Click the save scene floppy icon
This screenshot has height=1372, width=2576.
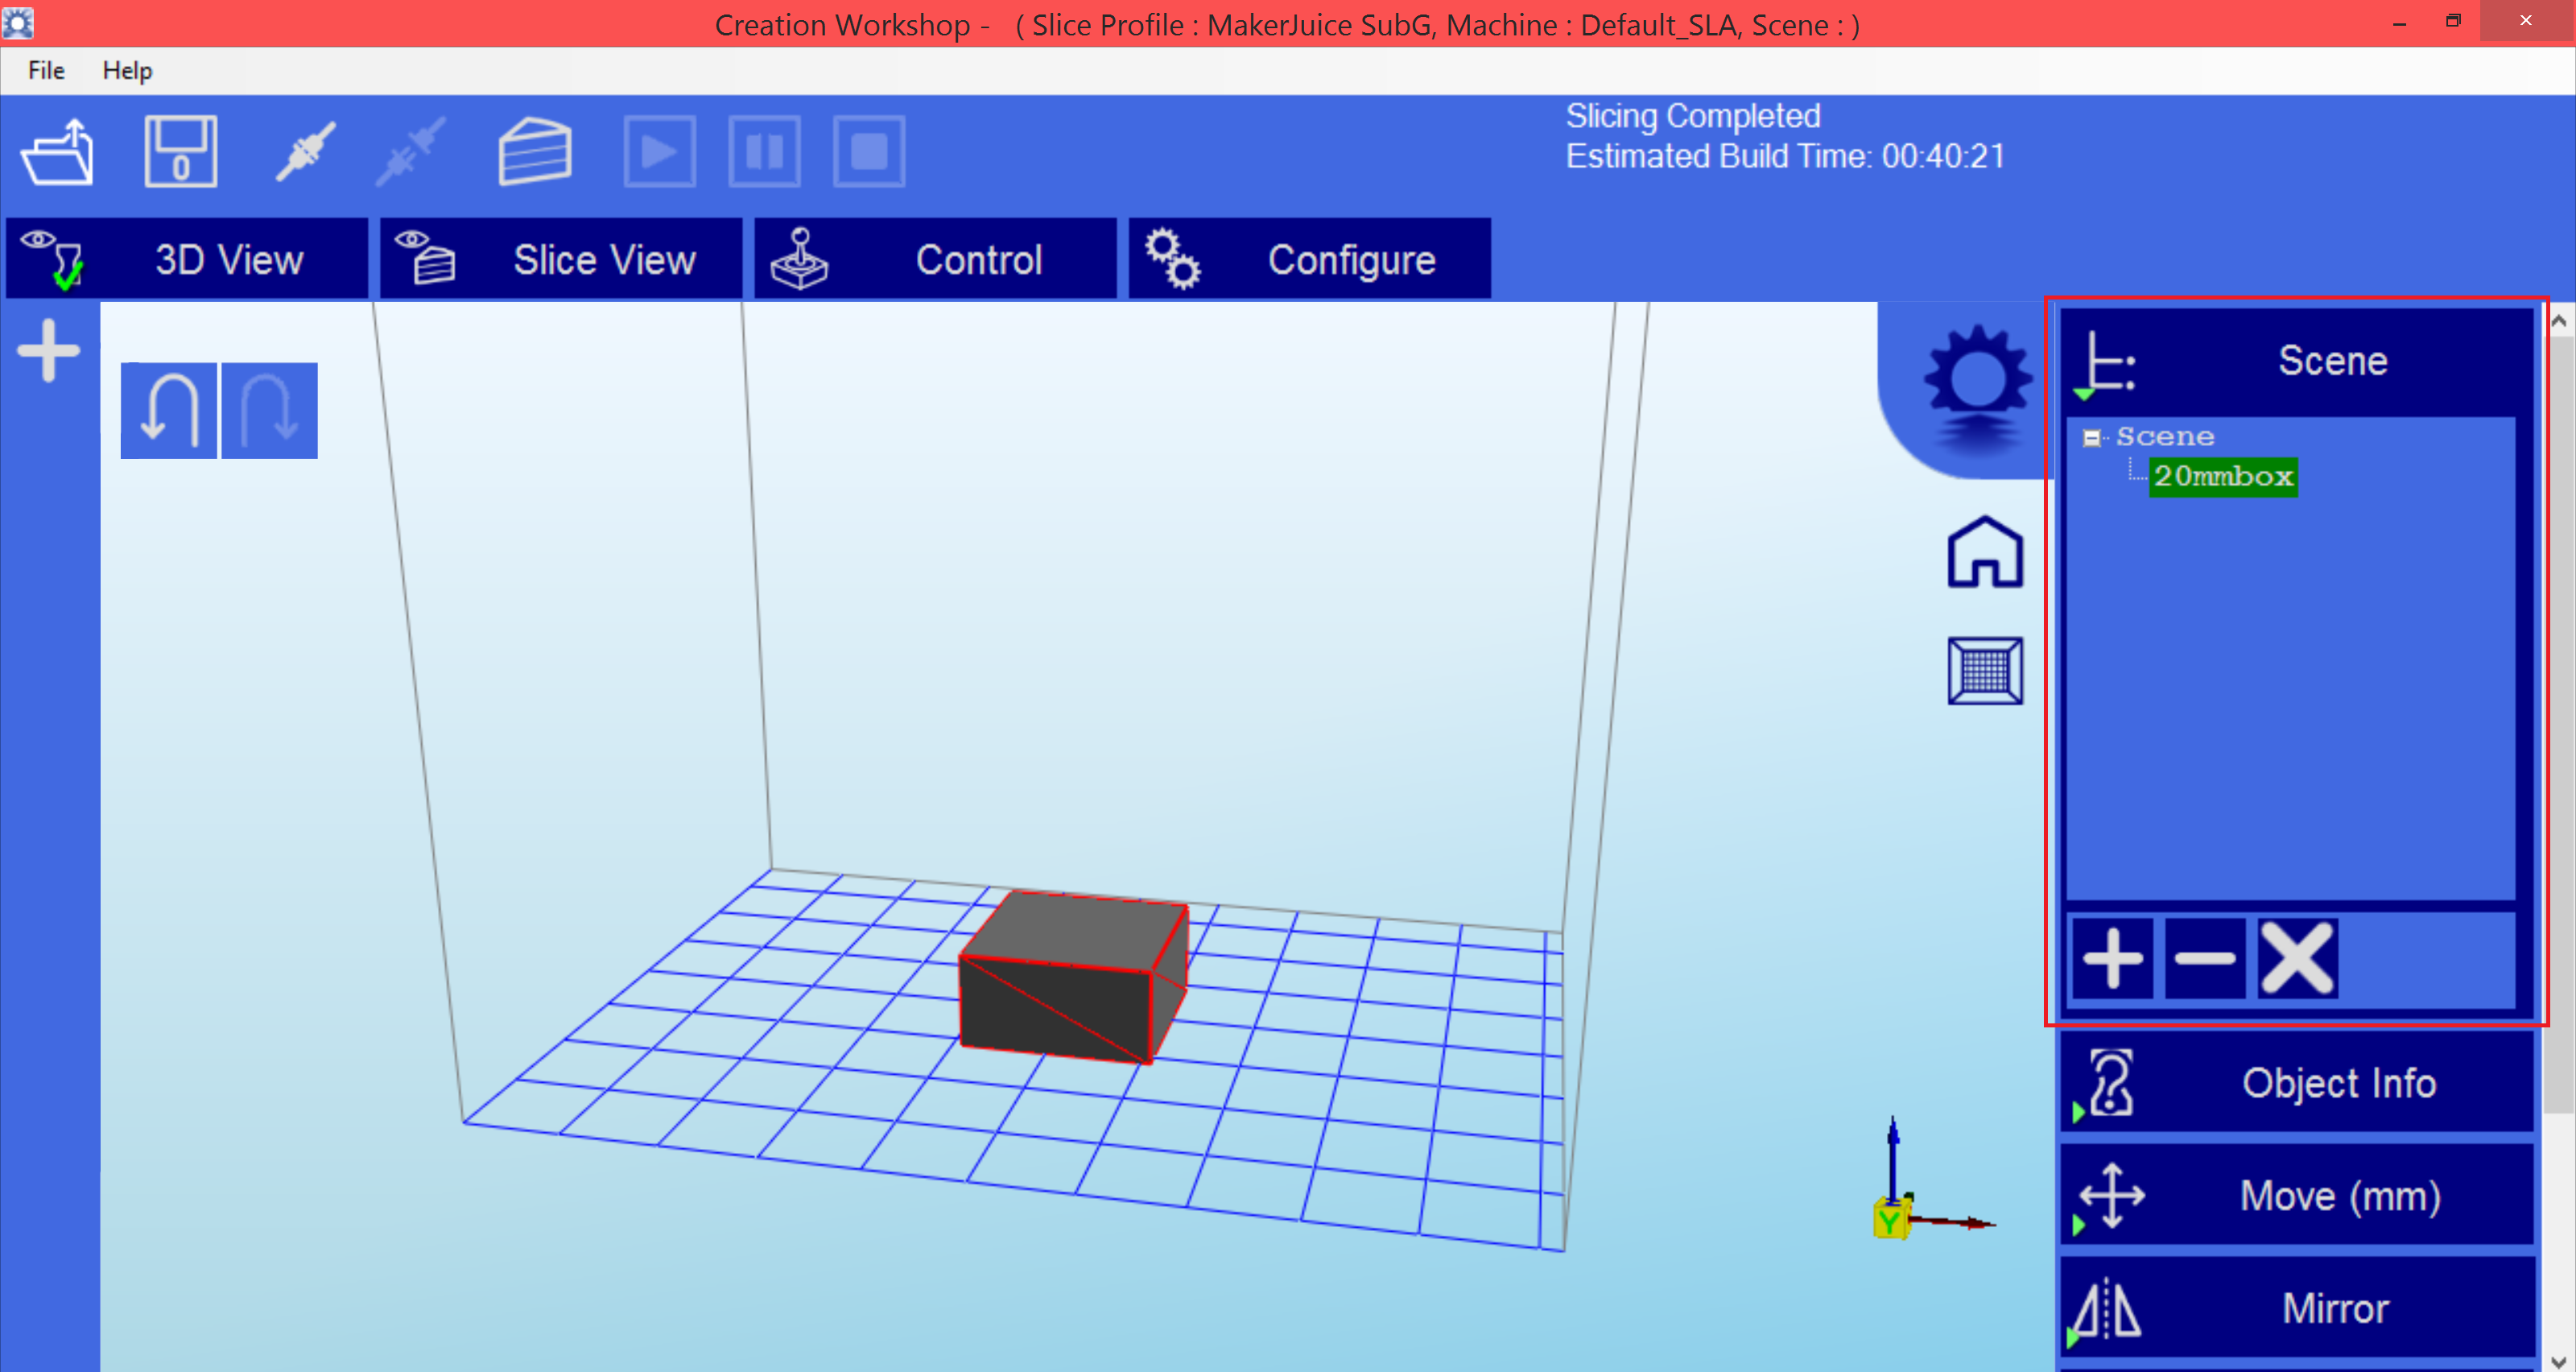(181, 152)
